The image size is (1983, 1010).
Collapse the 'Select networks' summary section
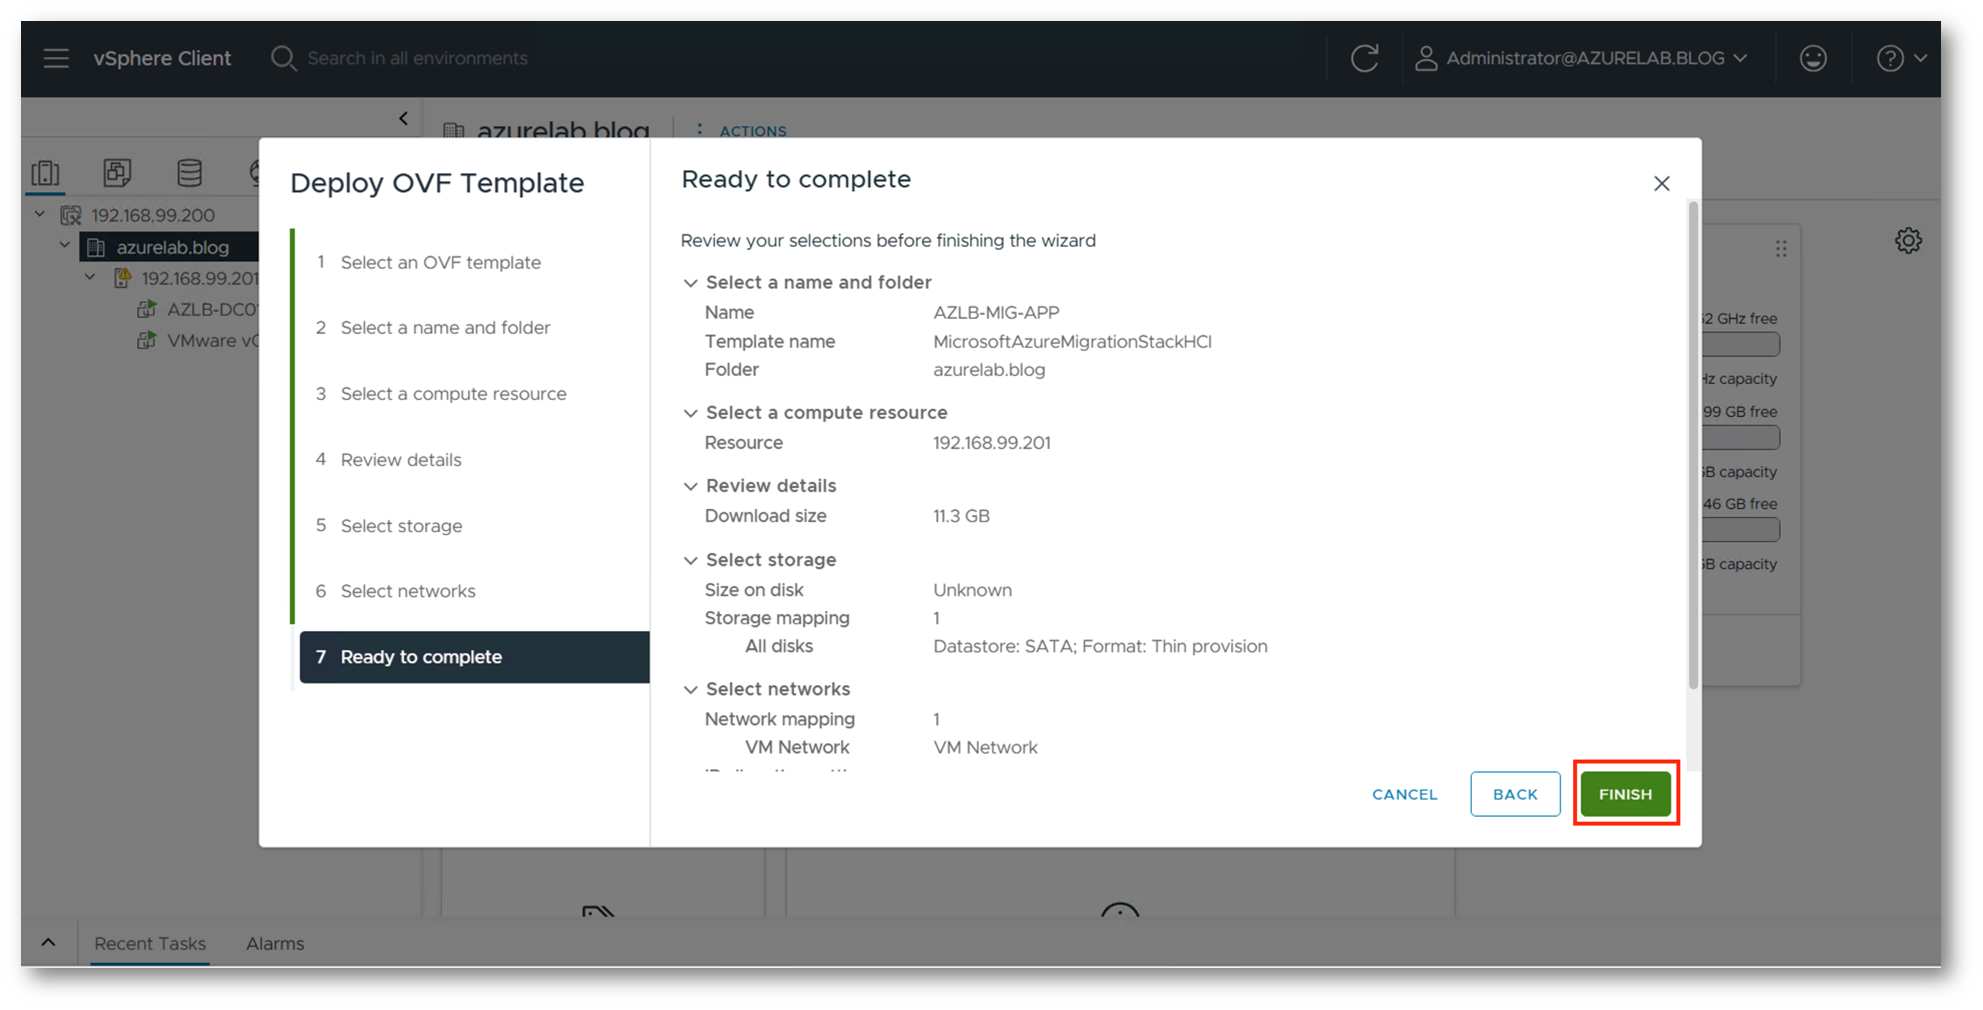click(x=690, y=689)
